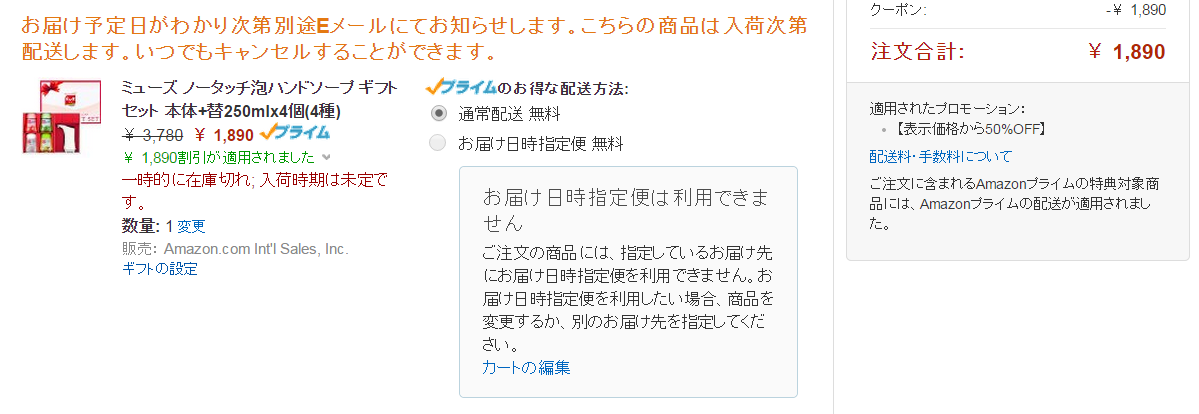Click the seller name Amazon.com Int'l Sales, Inc.
Image resolution: width=1199 pixels, height=414 pixels.
(256, 249)
